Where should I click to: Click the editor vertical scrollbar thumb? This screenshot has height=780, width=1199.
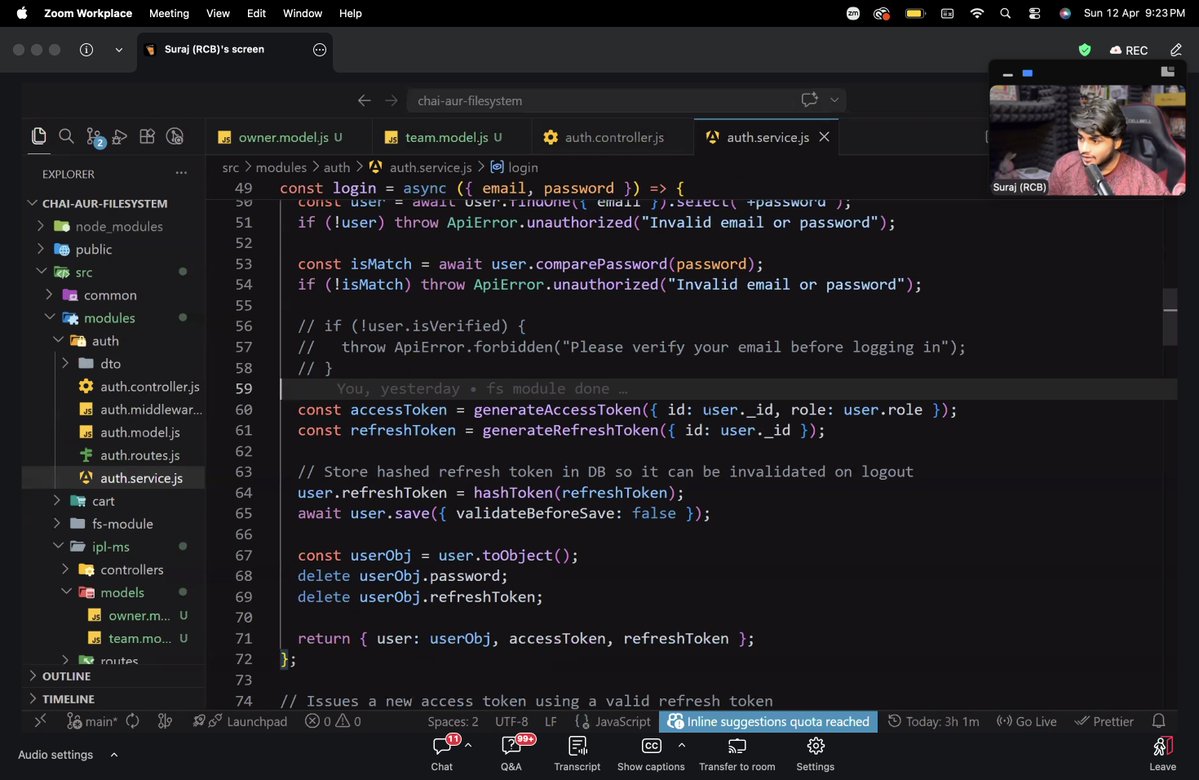pos(1170,317)
